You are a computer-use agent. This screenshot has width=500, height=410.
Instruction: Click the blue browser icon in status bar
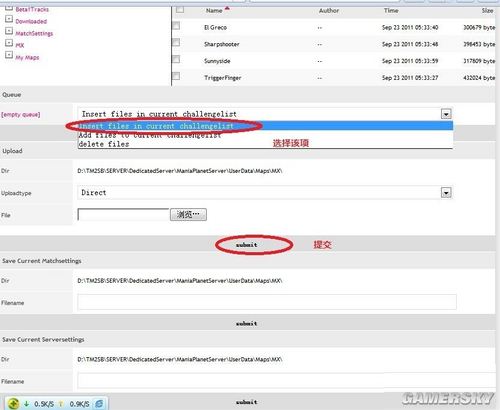tap(99, 404)
